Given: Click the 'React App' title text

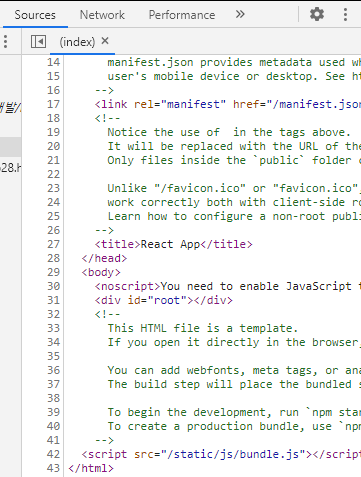Looking at the screenshot, I should (170, 244).
